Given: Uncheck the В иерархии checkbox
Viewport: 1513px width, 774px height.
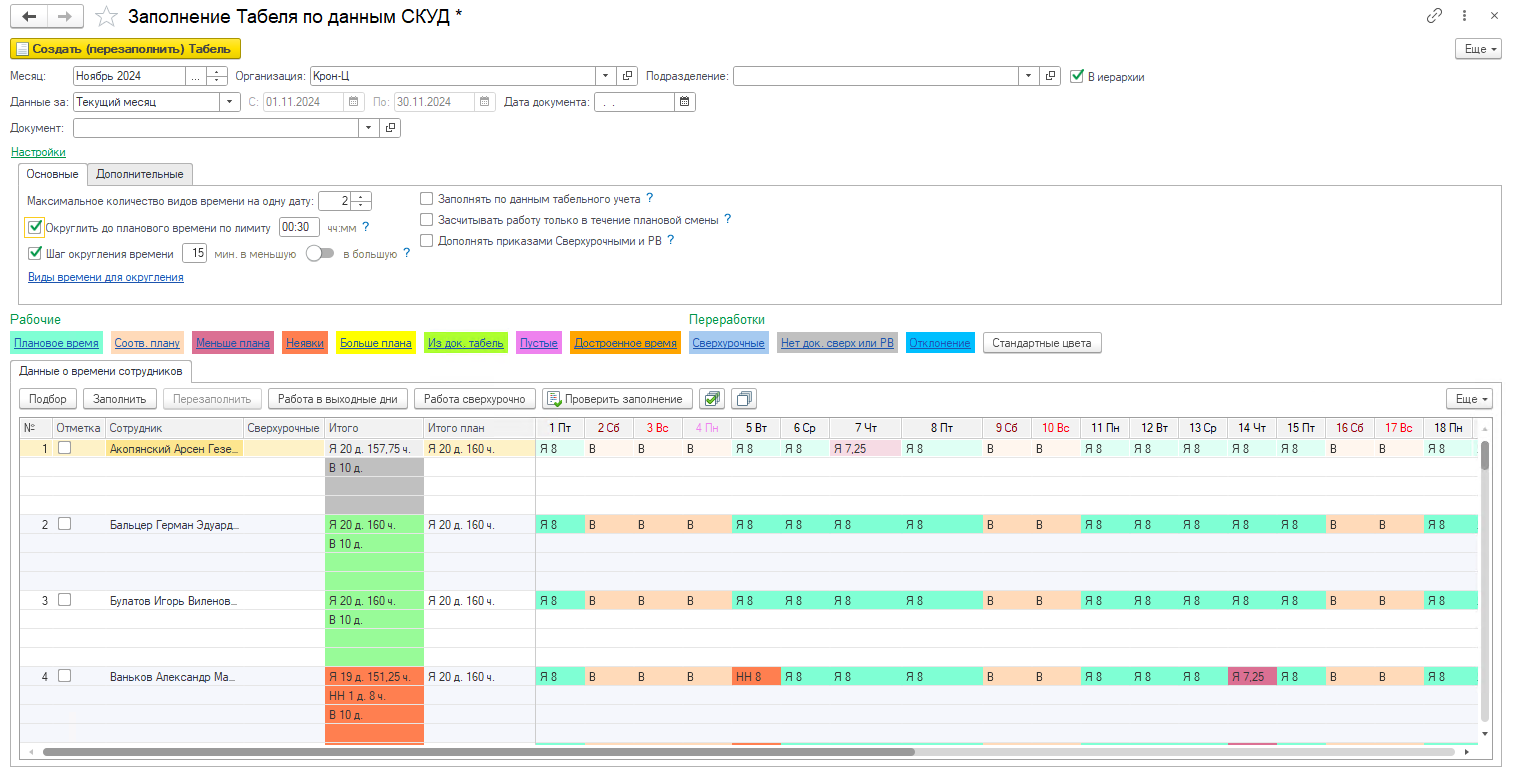Looking at the screenshot, I should tap(1077, 76).
